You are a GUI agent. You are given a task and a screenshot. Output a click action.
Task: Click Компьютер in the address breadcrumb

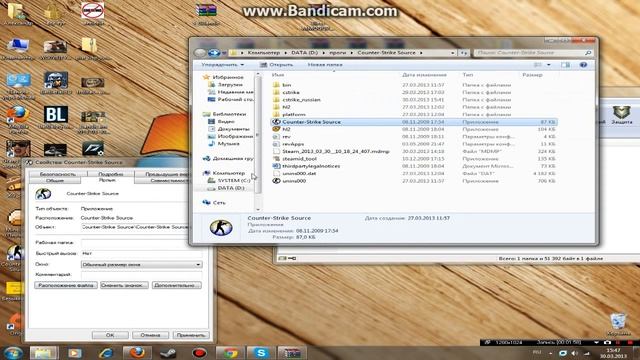(x=264, y=53)
